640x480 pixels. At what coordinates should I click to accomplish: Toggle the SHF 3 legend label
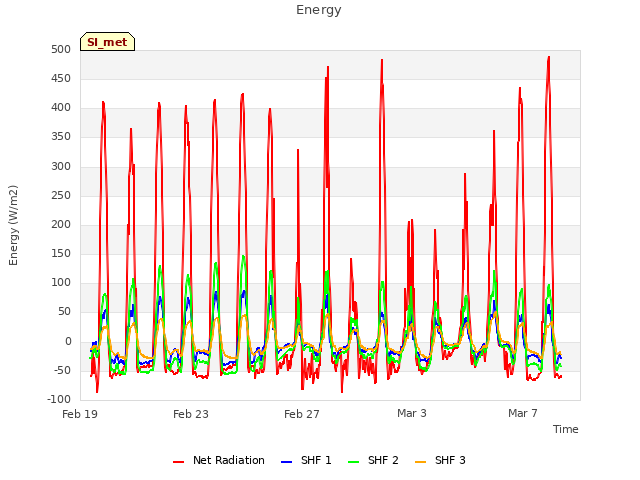[x=450, y=460]
